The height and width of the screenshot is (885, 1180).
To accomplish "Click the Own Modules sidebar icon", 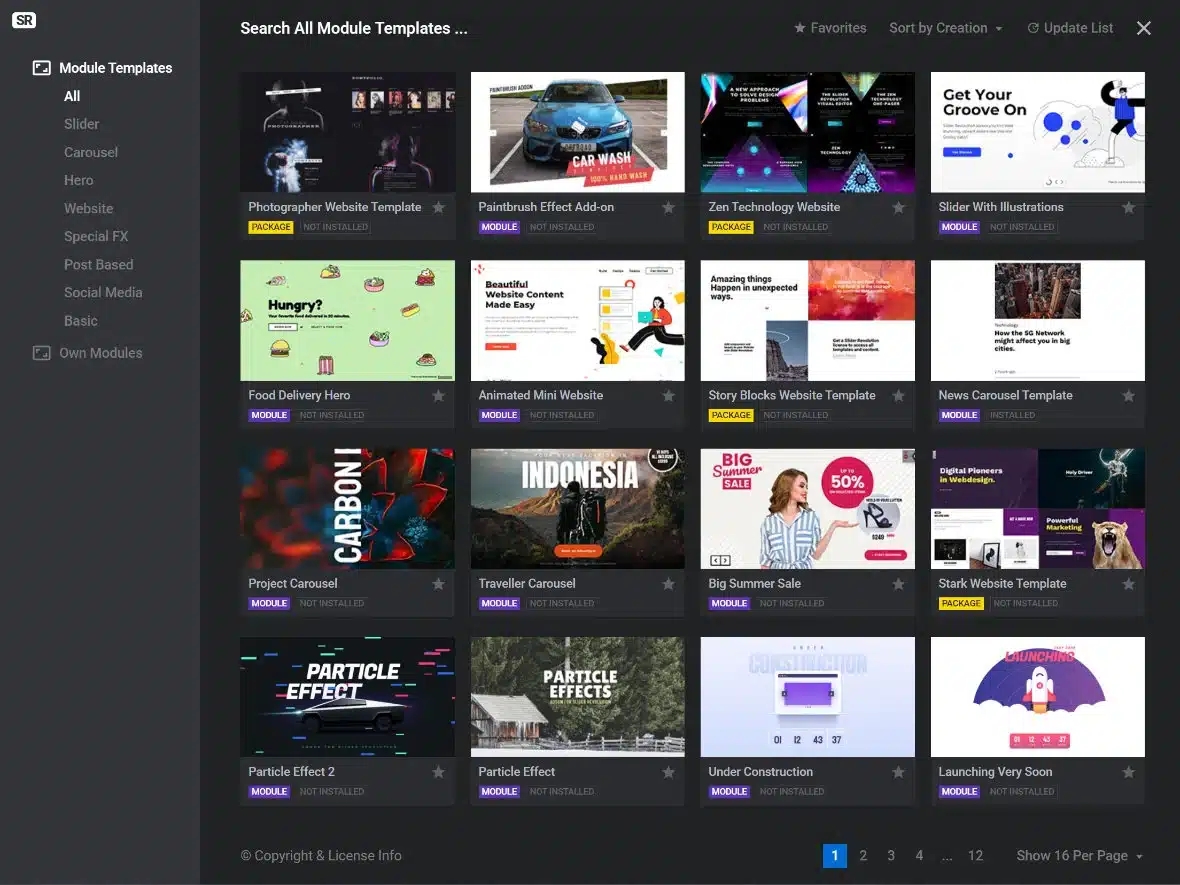I will click(x=41, y=353).
